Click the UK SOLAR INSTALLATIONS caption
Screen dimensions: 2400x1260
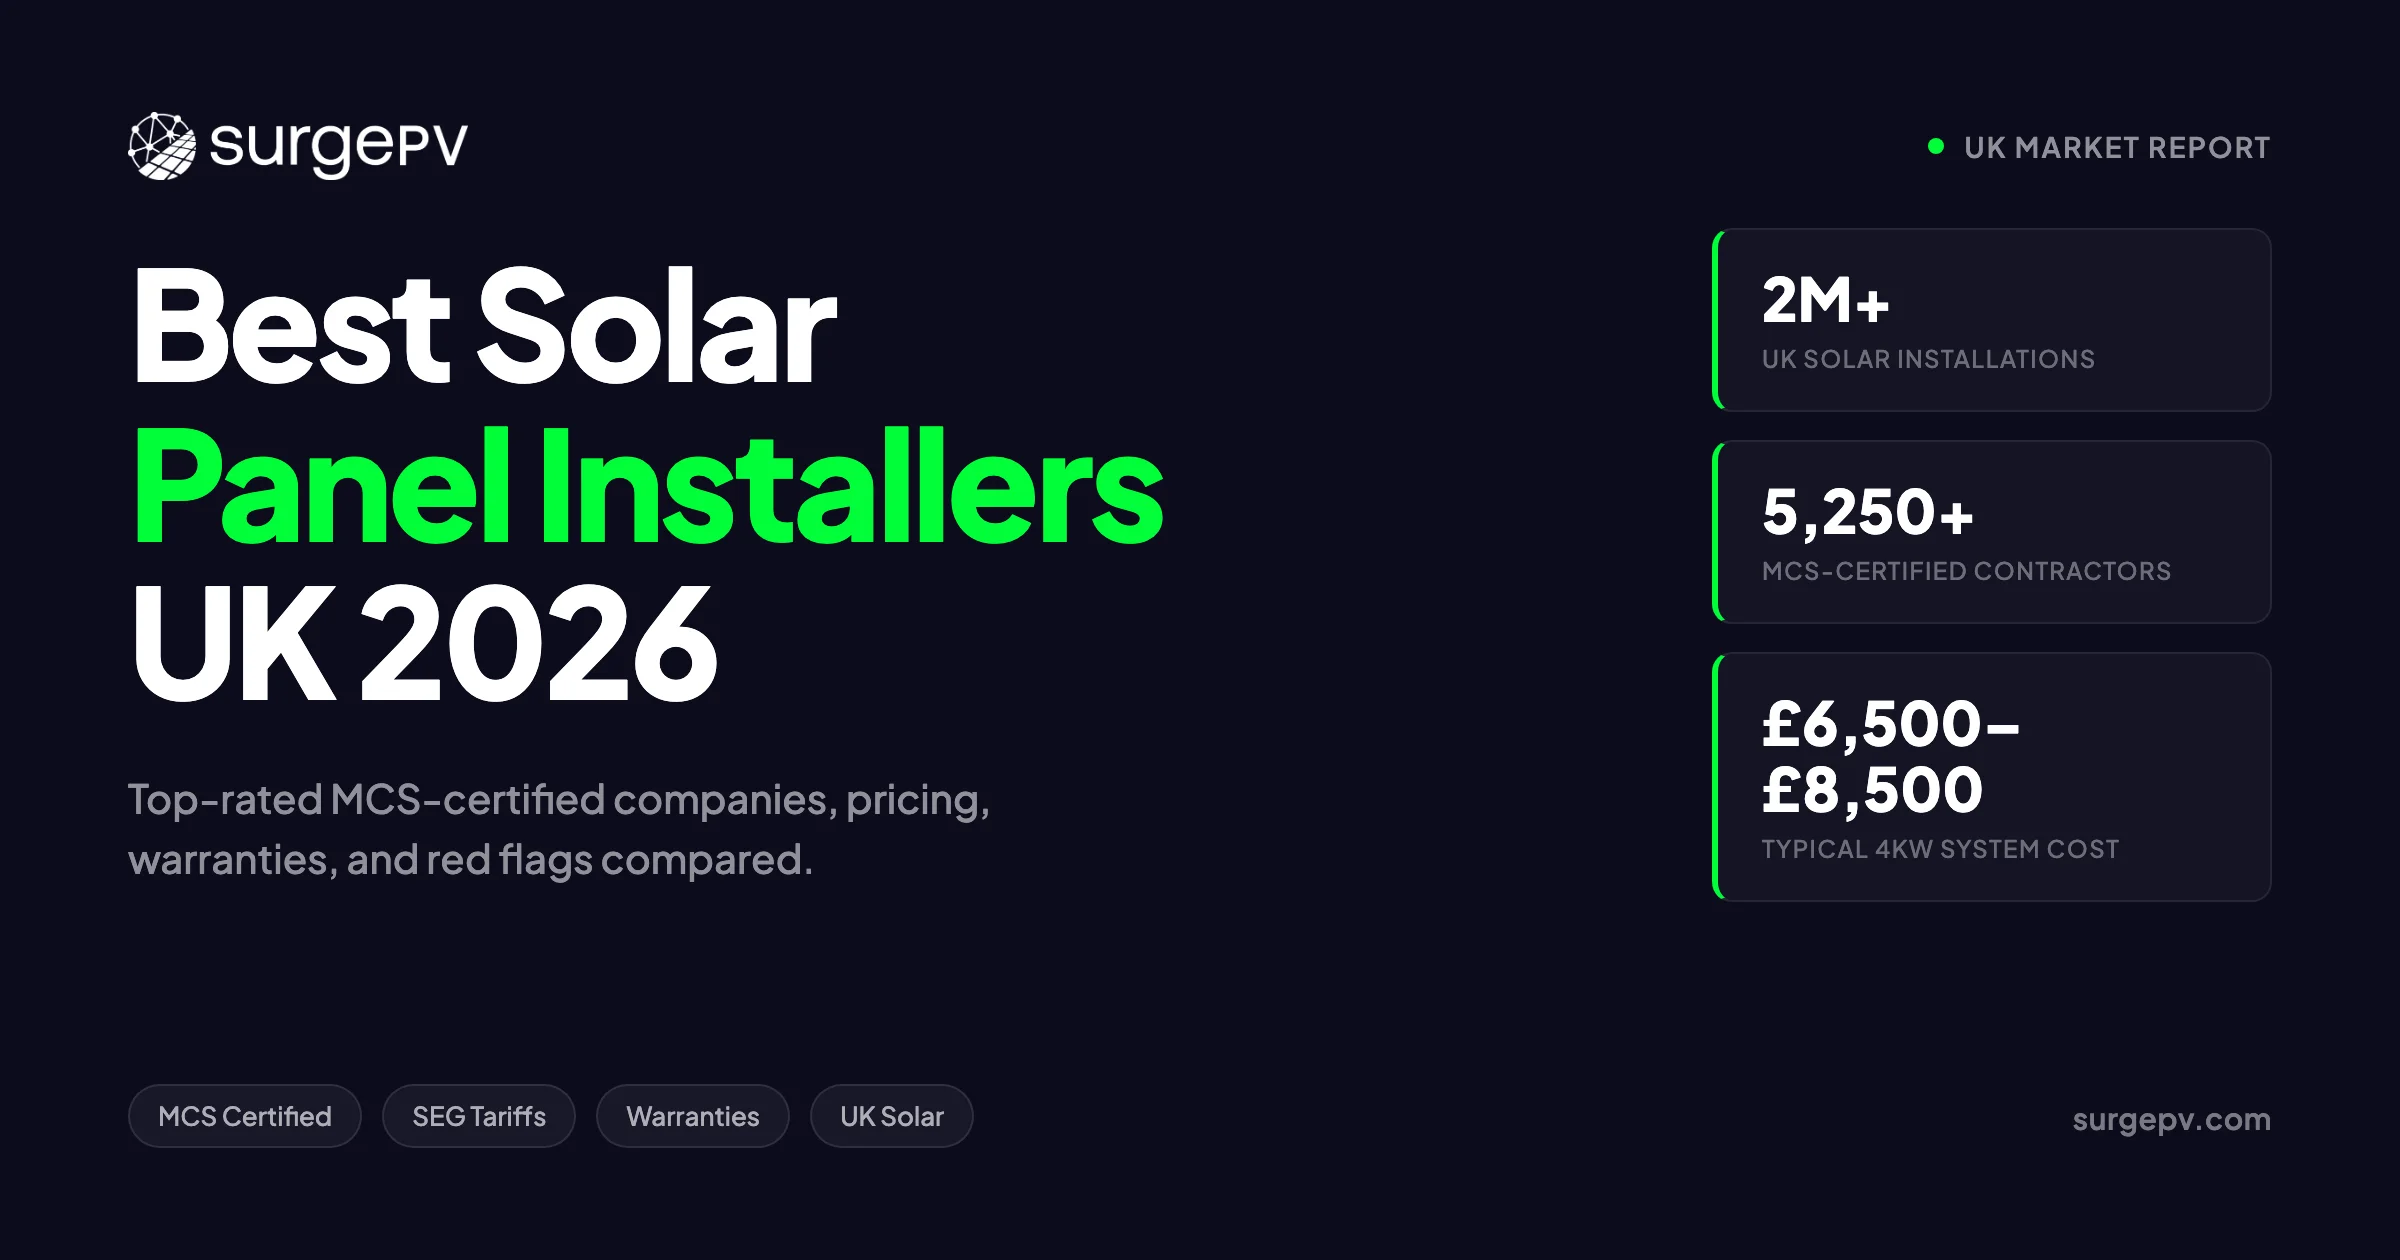click(x=1928, y=359)
